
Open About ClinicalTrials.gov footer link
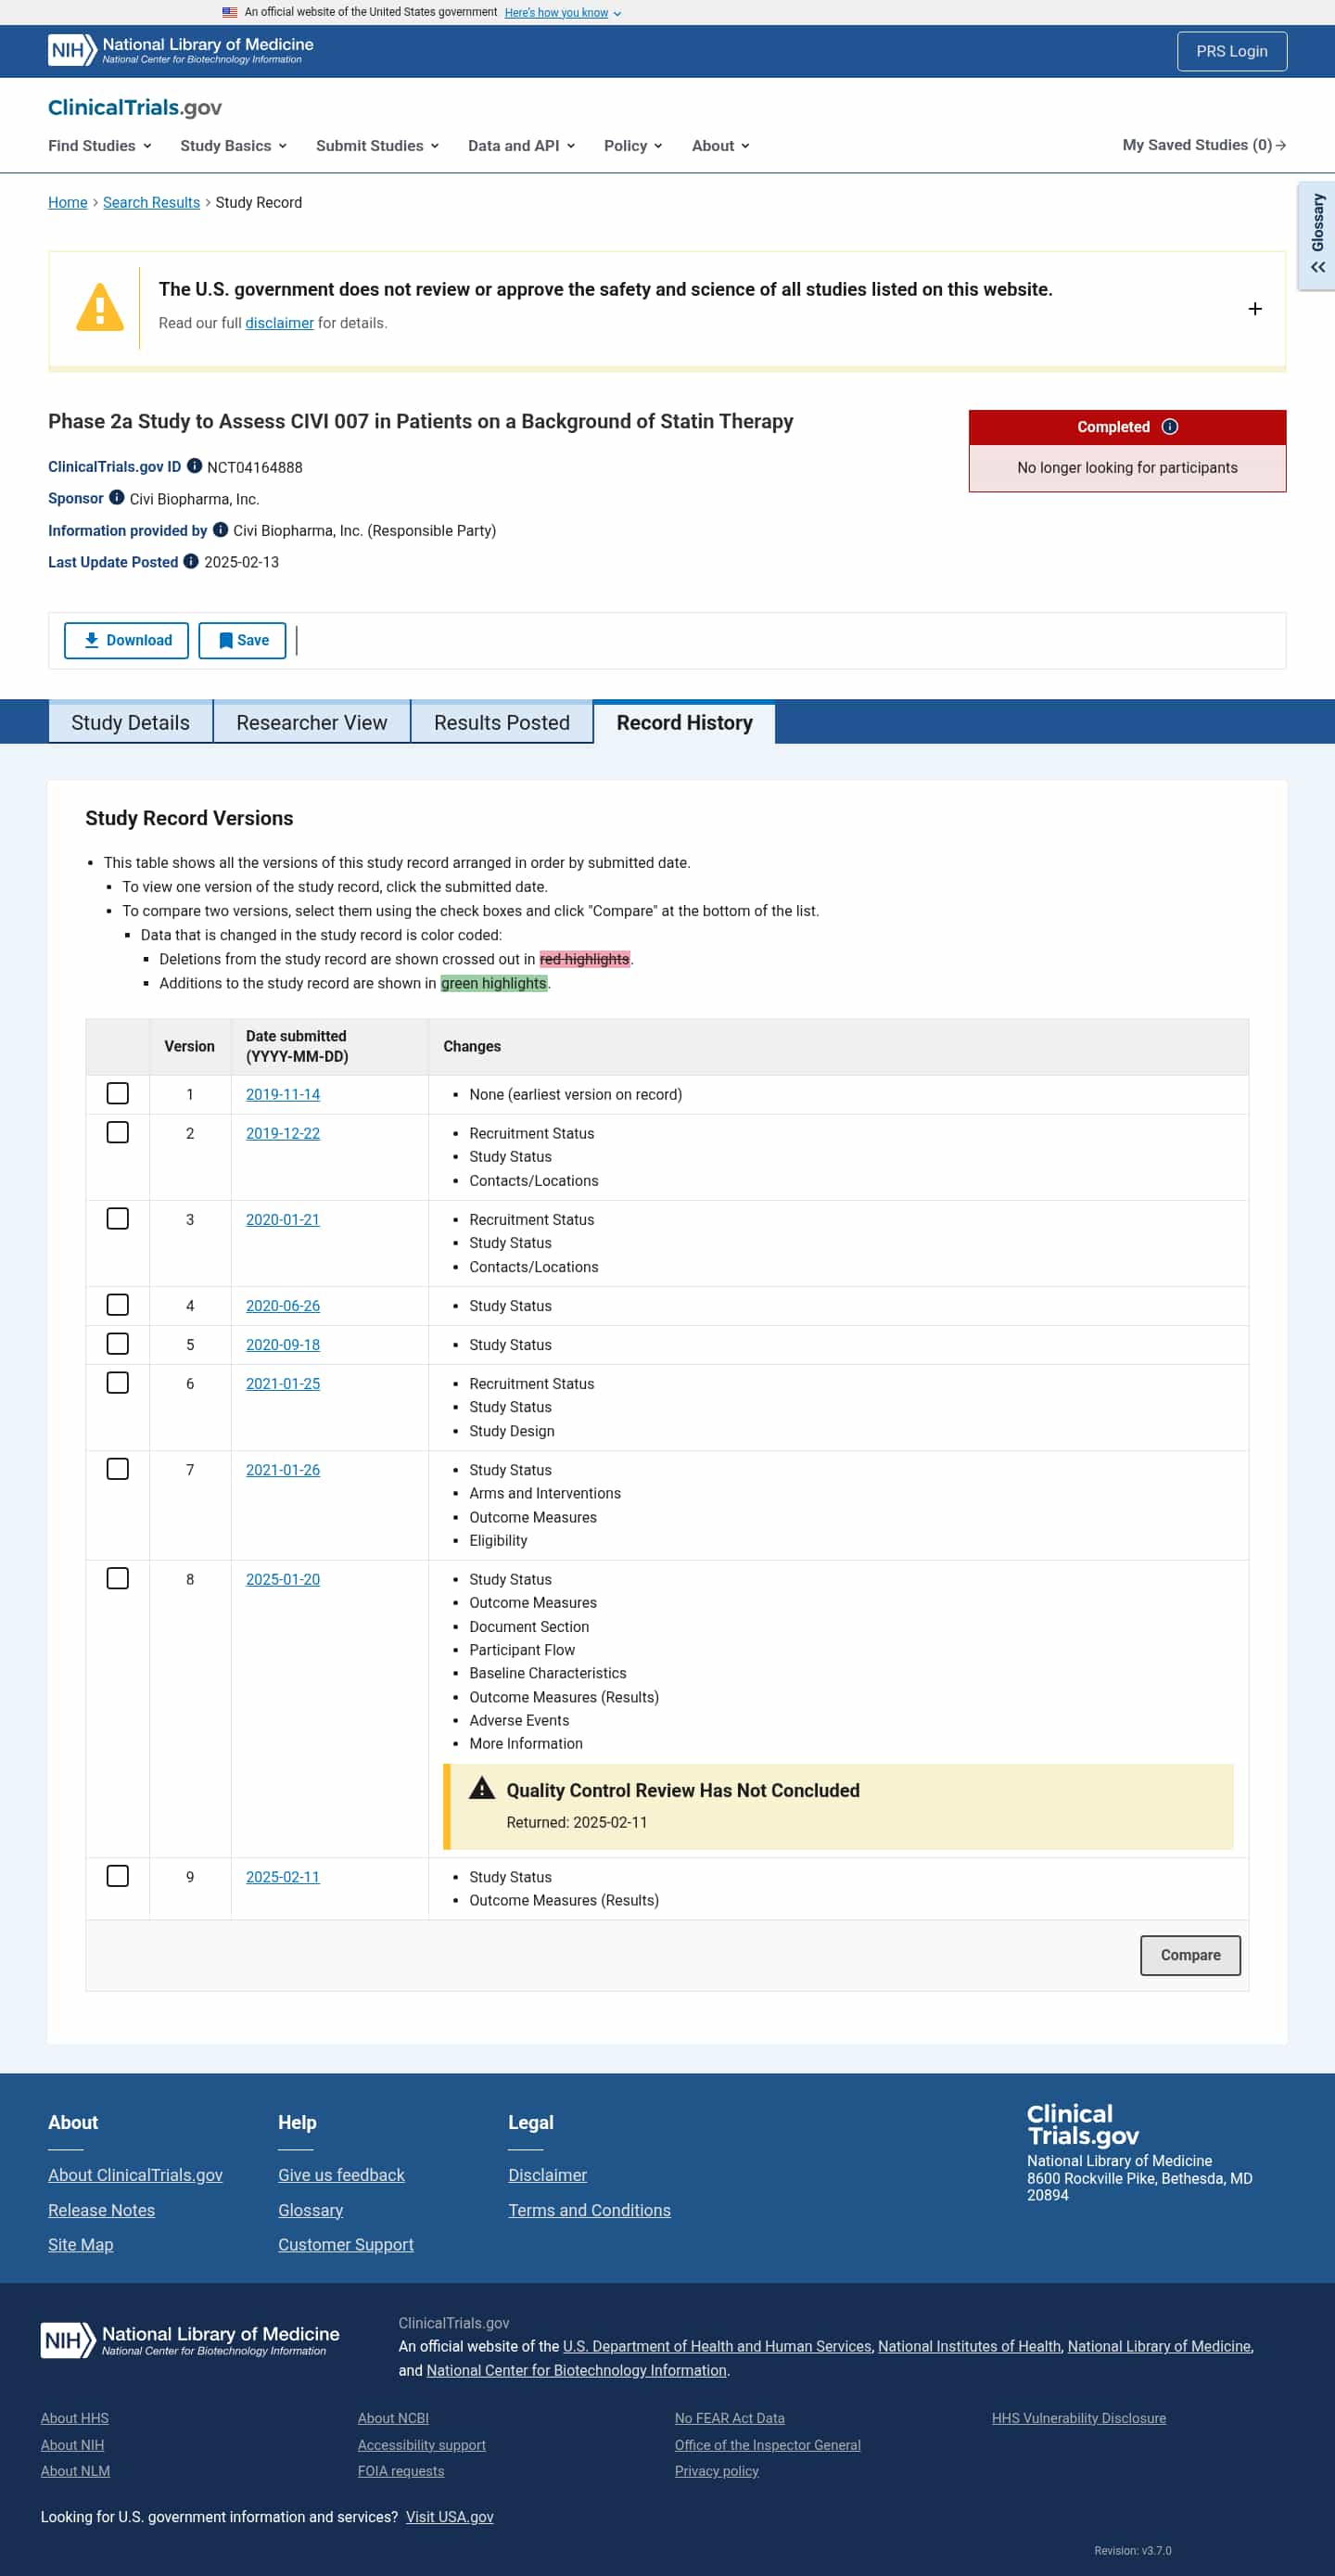pyautogui.click(x=135, y=2174)
